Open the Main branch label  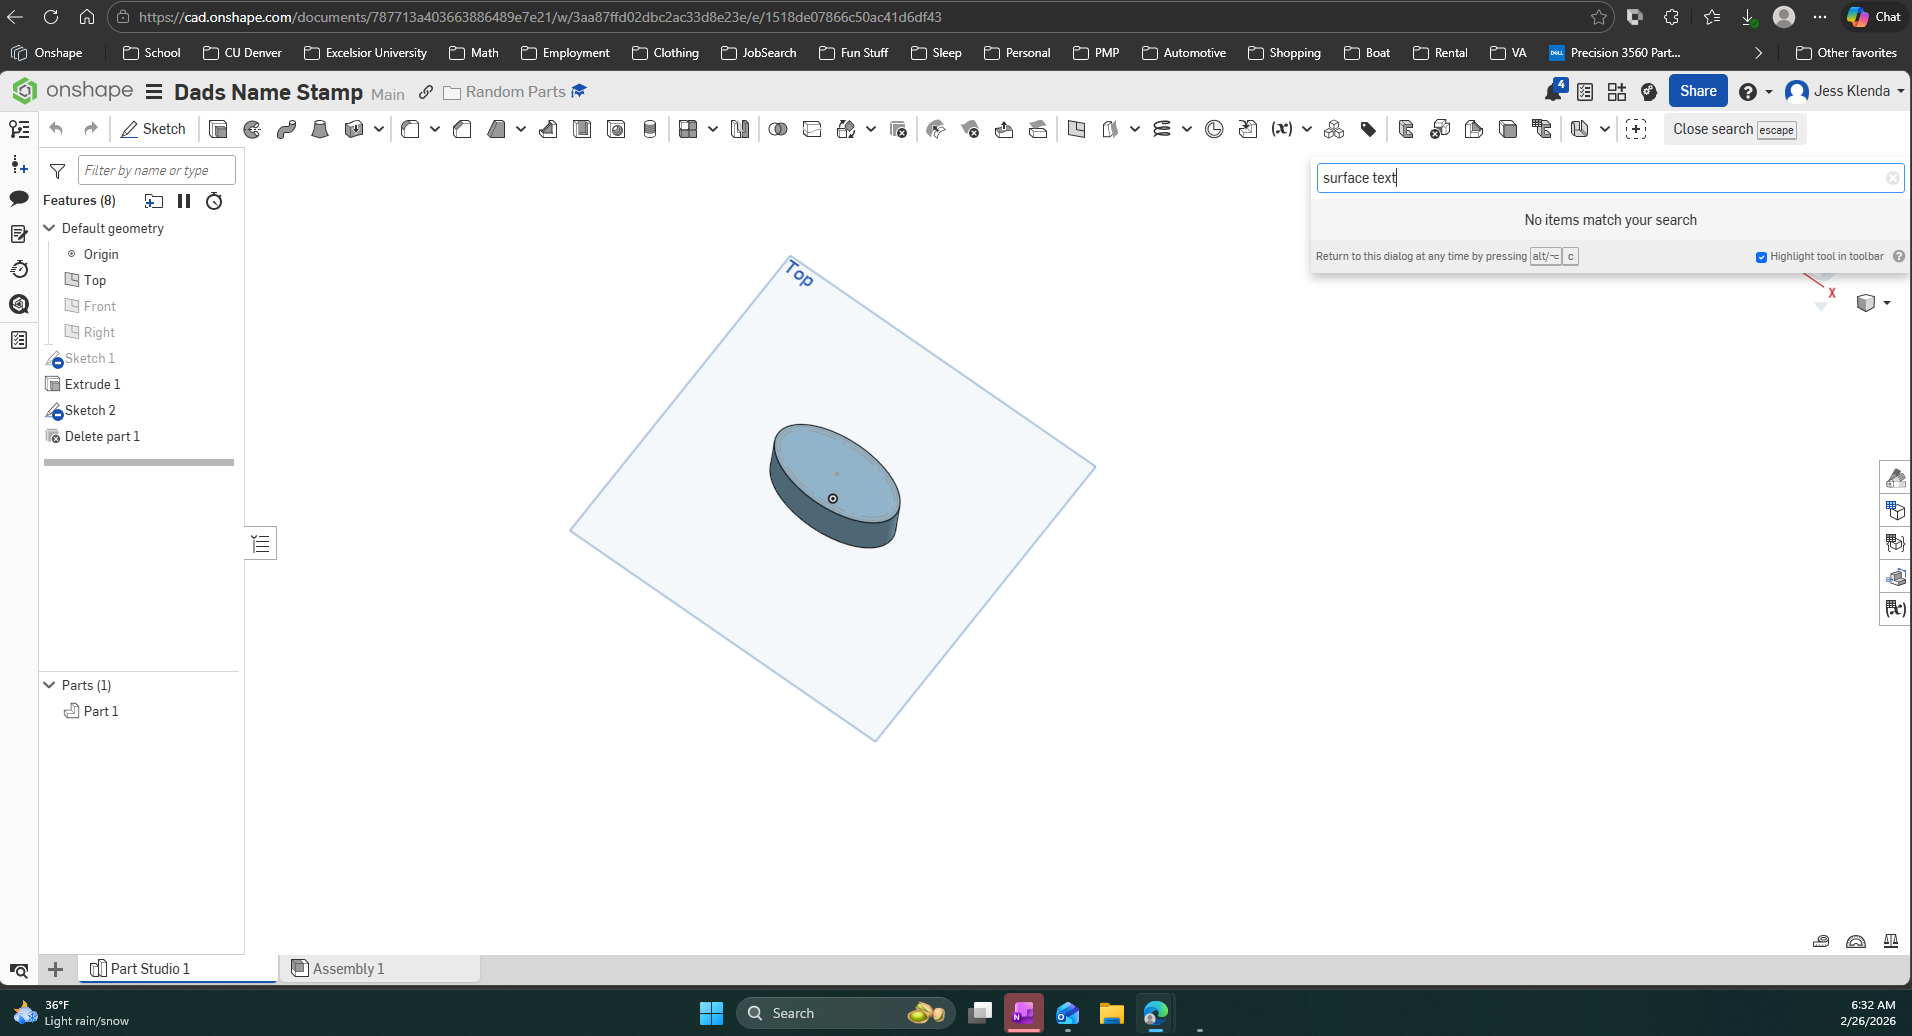coord(388,94)
